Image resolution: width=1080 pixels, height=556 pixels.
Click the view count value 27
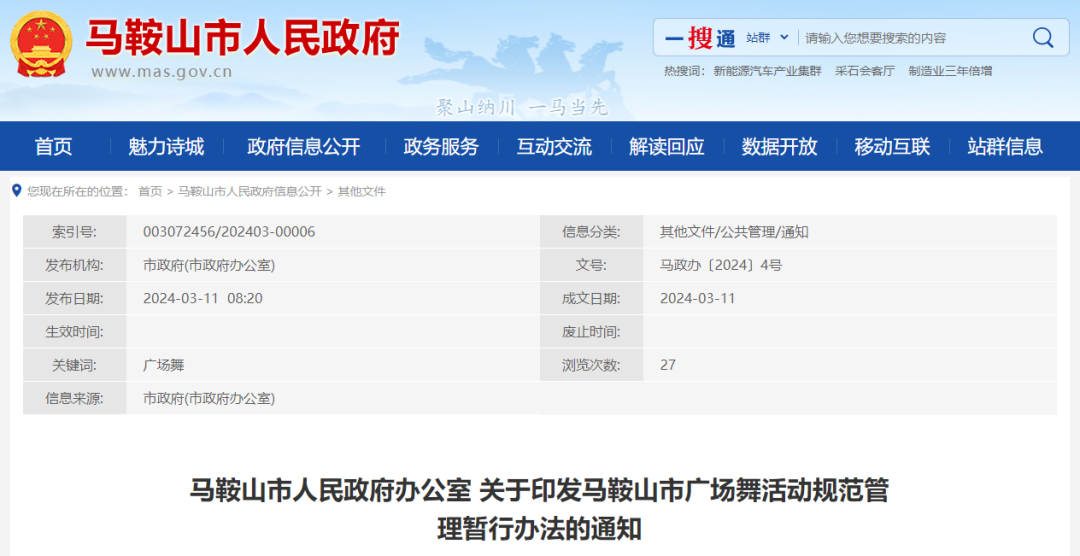[x=667, y=365]
